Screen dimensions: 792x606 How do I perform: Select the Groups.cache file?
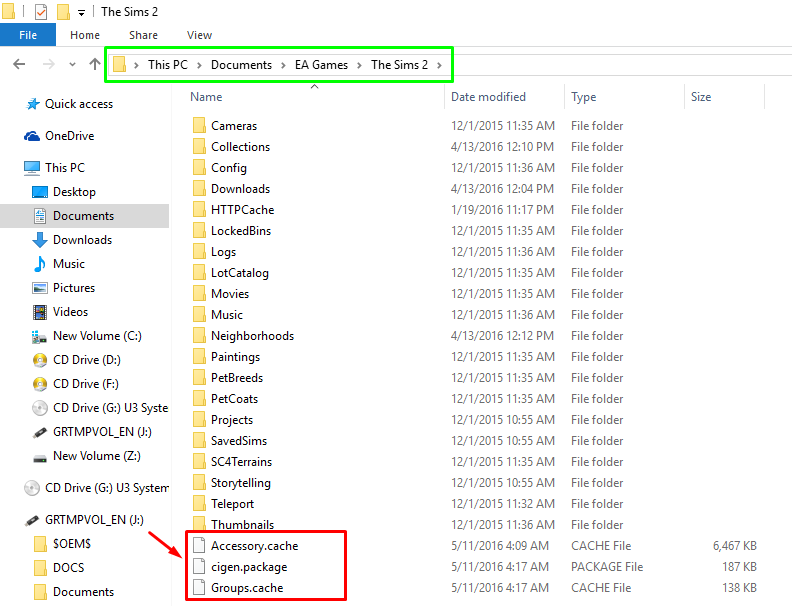(238, 588)
